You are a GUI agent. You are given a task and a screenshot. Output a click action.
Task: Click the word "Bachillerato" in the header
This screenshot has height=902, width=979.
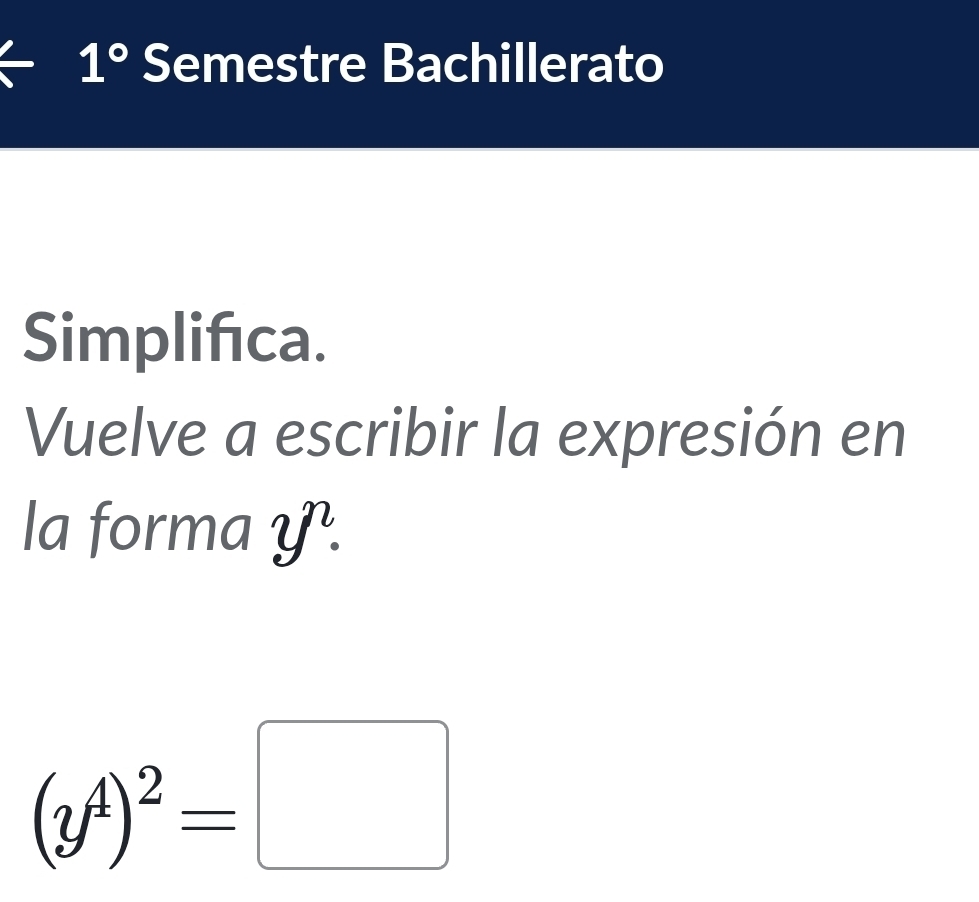[523, 66]
